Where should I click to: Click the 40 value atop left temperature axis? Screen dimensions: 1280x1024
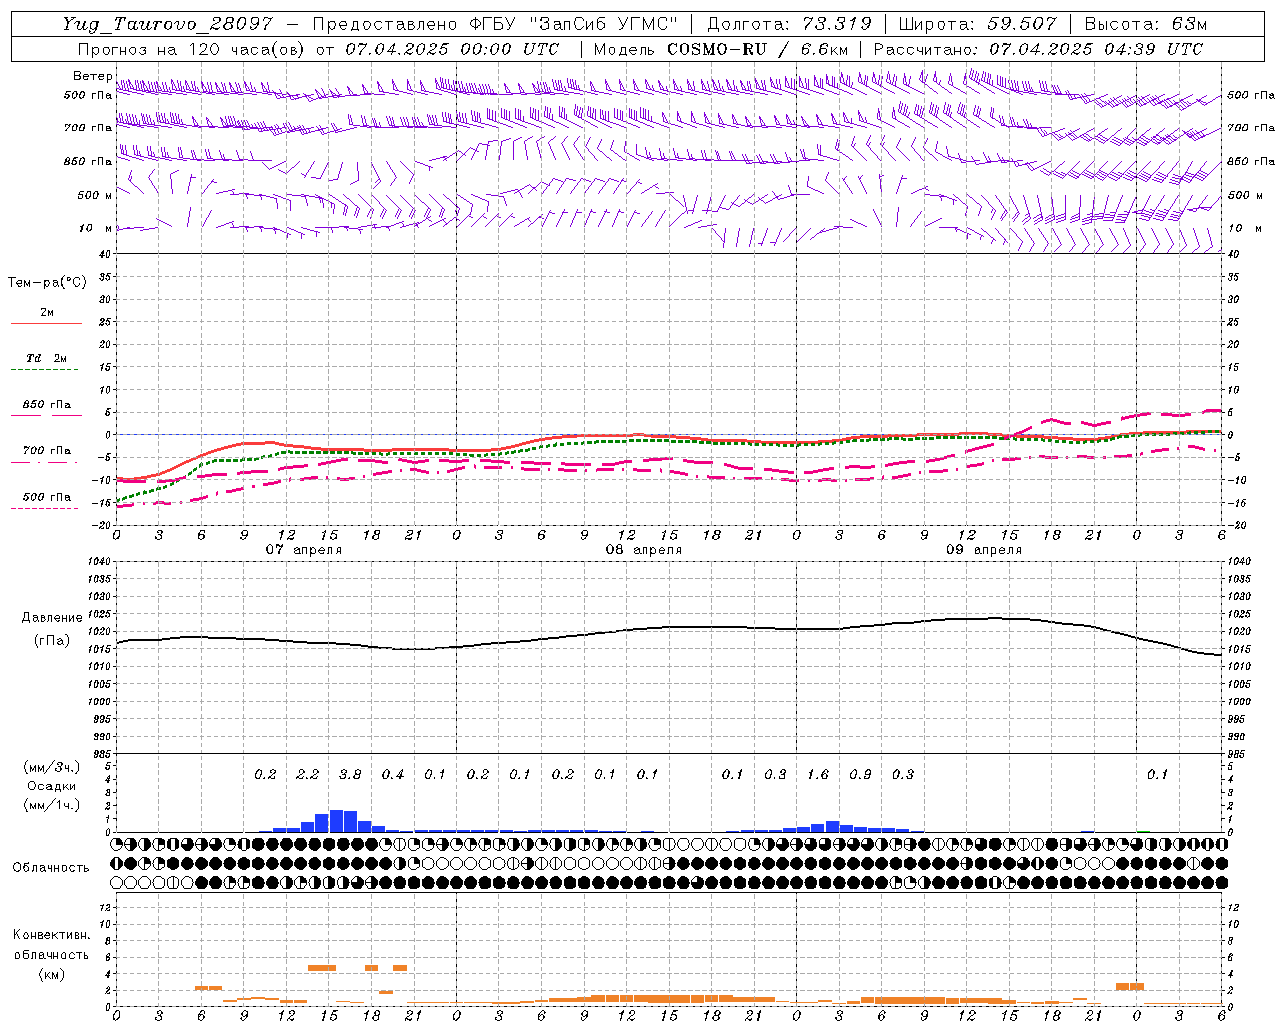(x=104, y=255)
